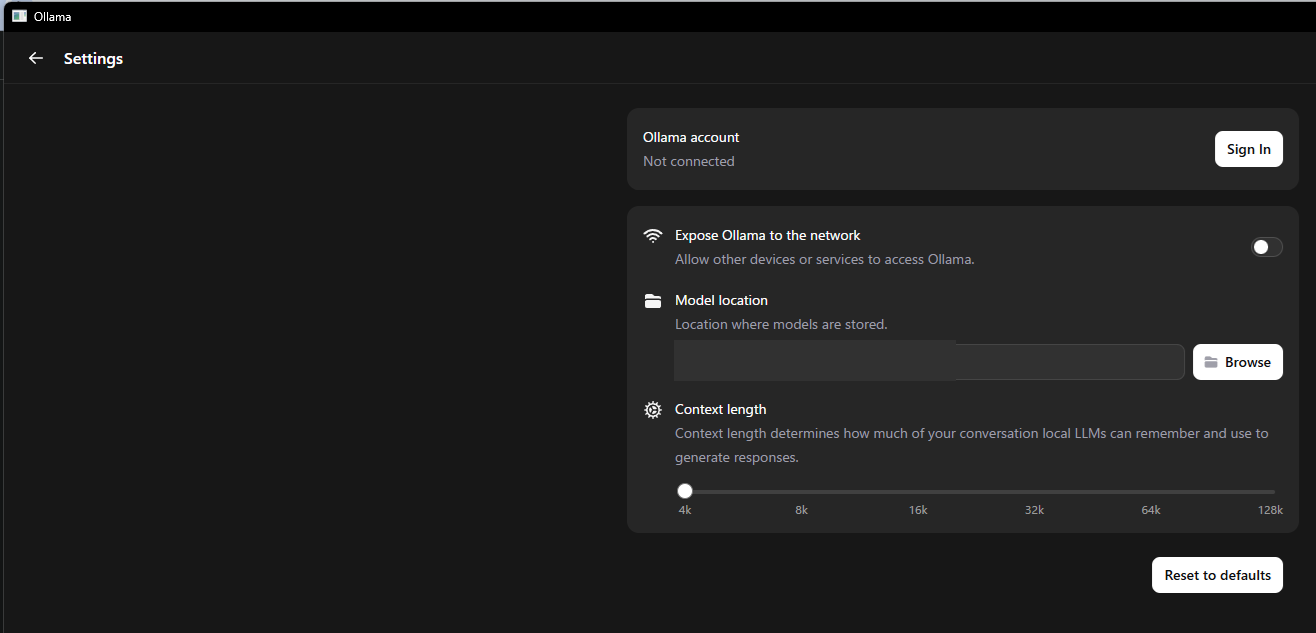Click the Settings page title
Image resolution: width=1316 pixels, height=633 pixels.
[93, 58]
